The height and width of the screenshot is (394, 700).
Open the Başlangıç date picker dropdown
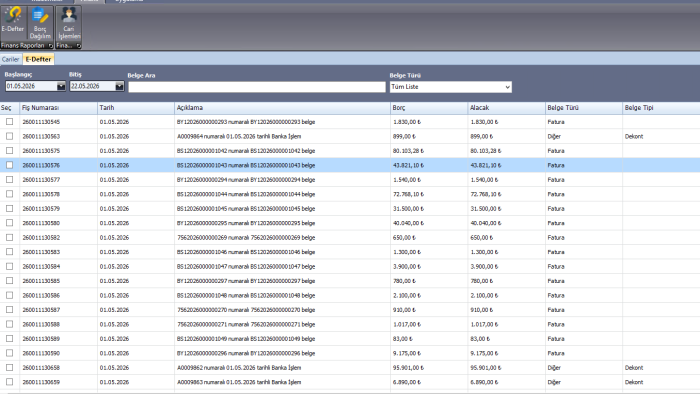(x=61, y=86)
